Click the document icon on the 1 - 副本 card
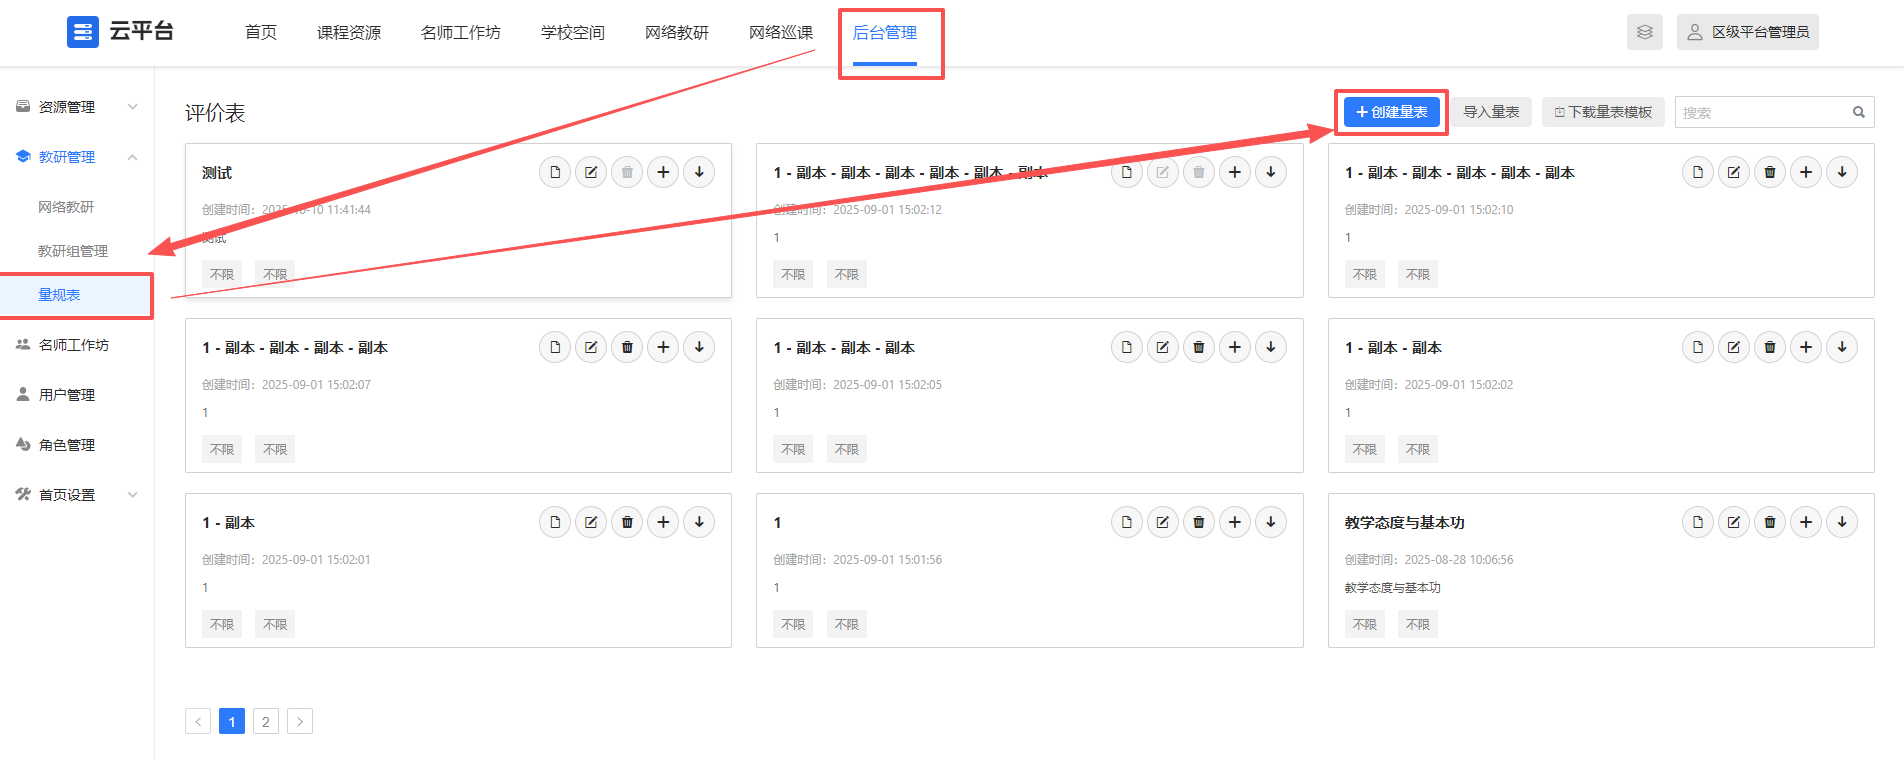1904x760 pixels. click(x=555, y=522)
